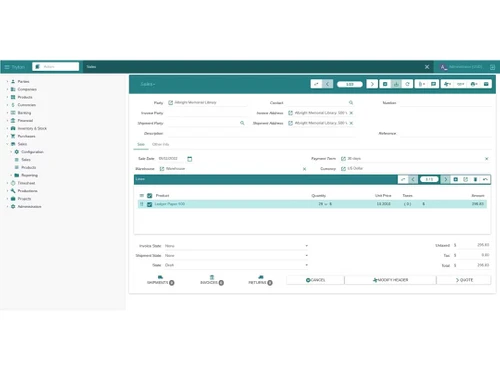Open the Productions menu entry
This screenshot has height=375, width=500.
(x=27, y=191)
